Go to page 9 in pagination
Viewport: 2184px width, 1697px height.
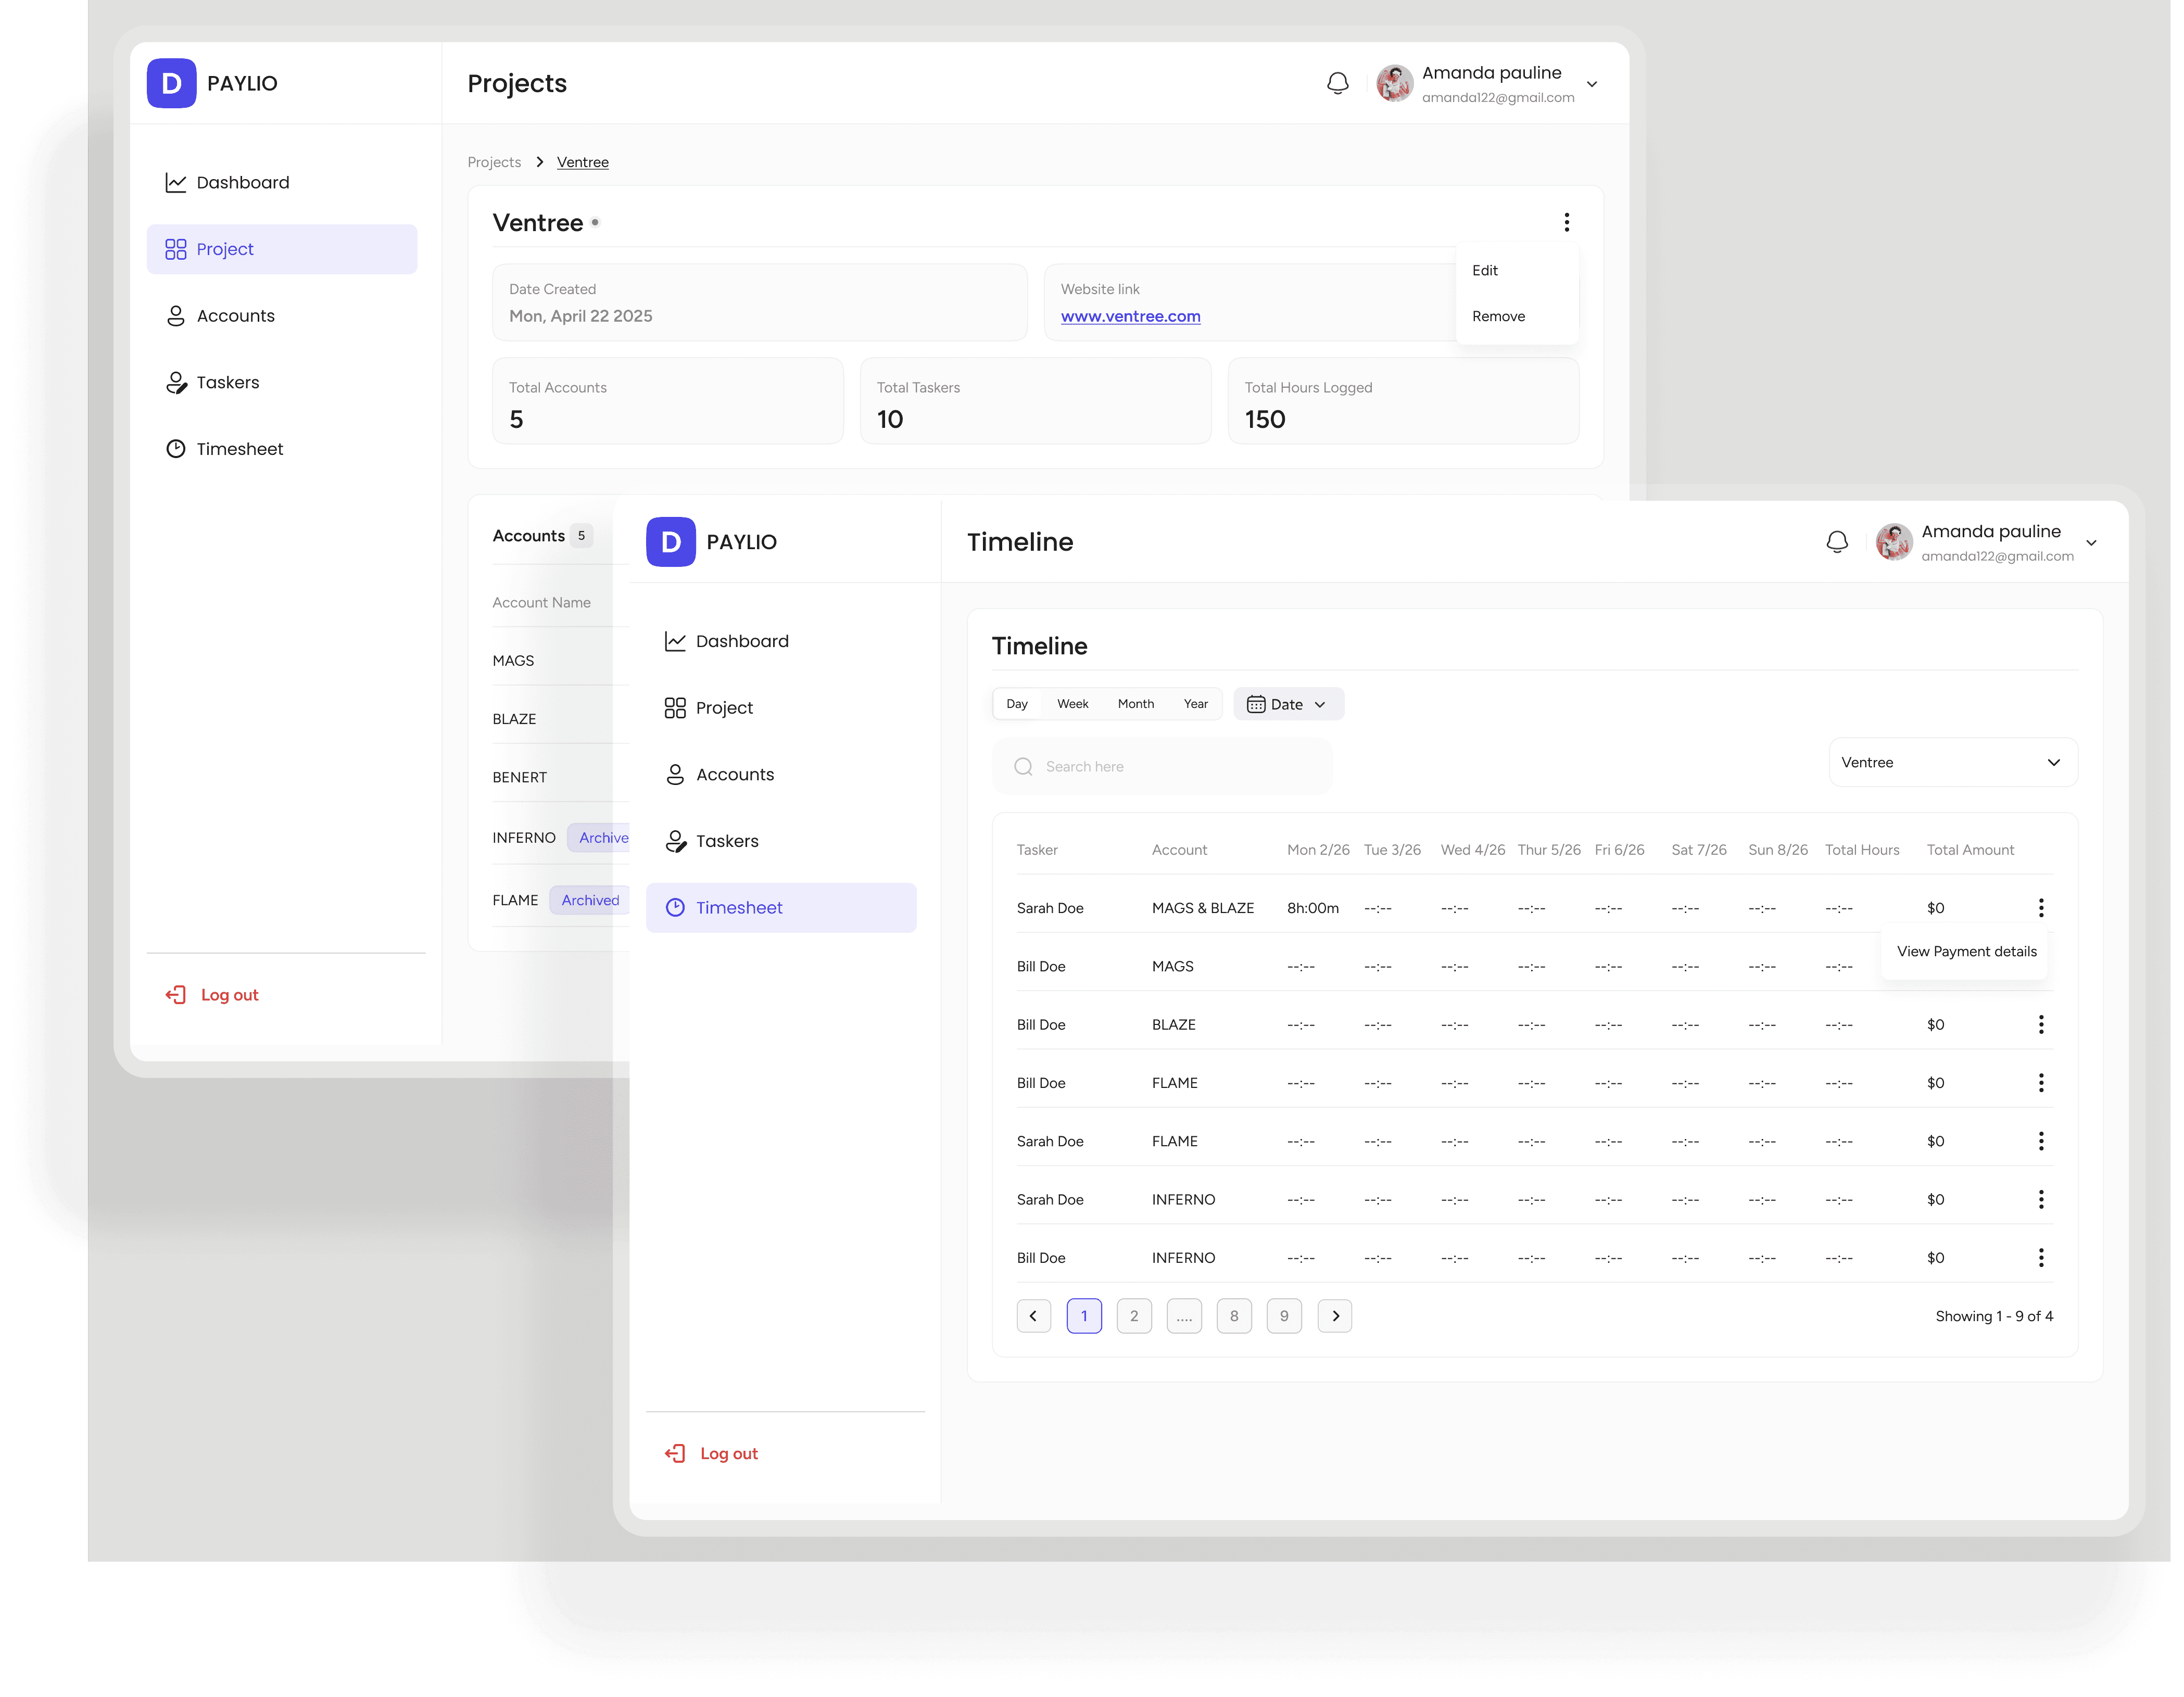(1284, 1316)
